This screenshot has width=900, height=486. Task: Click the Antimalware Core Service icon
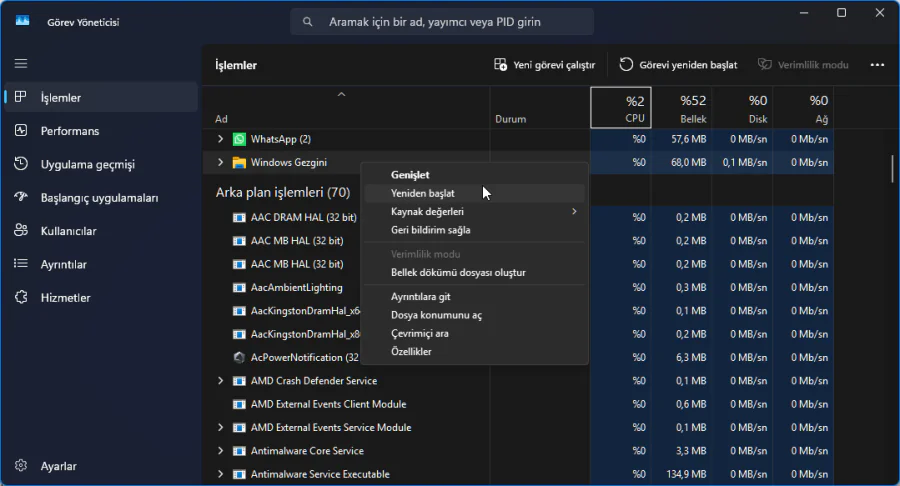pyautogui.click(x=239, y=451)
